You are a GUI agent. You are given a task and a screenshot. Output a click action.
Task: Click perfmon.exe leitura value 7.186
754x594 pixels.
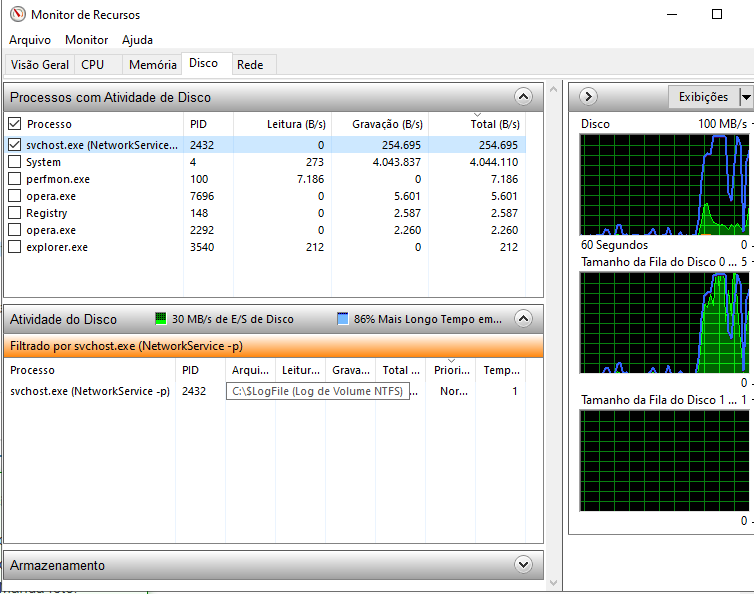click(x=310, y=179)
